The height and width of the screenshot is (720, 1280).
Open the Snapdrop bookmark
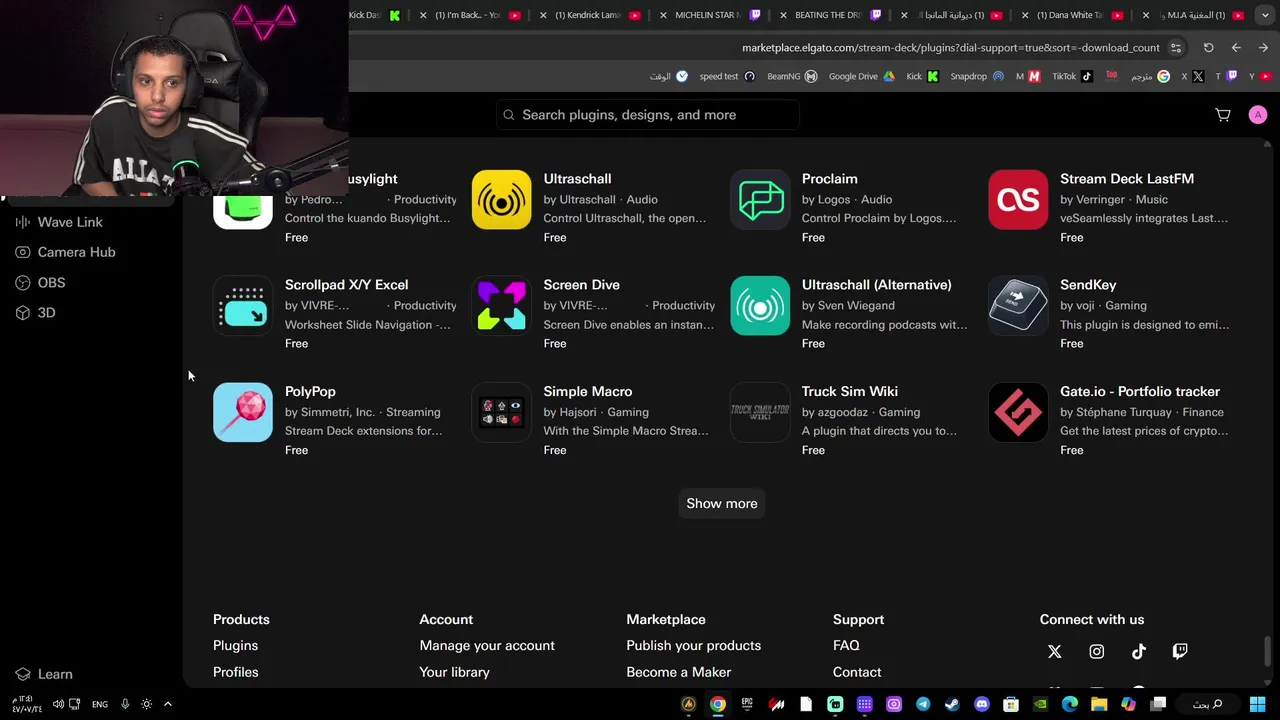(977, 76)
